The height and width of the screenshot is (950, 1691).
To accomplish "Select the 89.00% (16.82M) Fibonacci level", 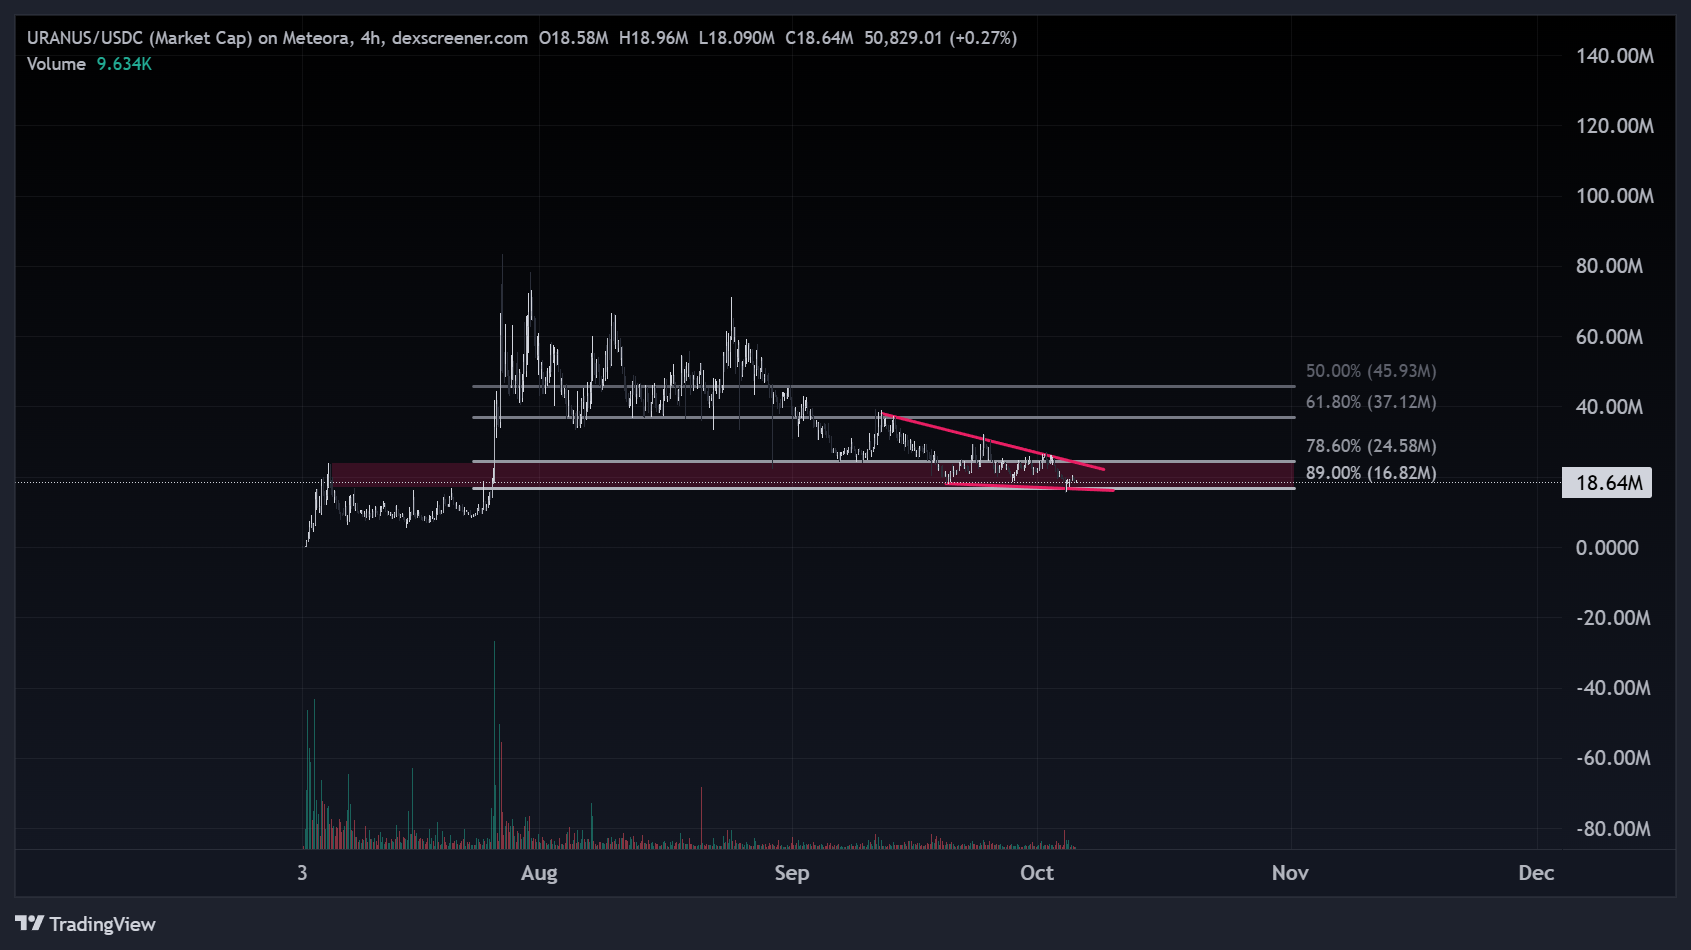I will [1370, 473].
